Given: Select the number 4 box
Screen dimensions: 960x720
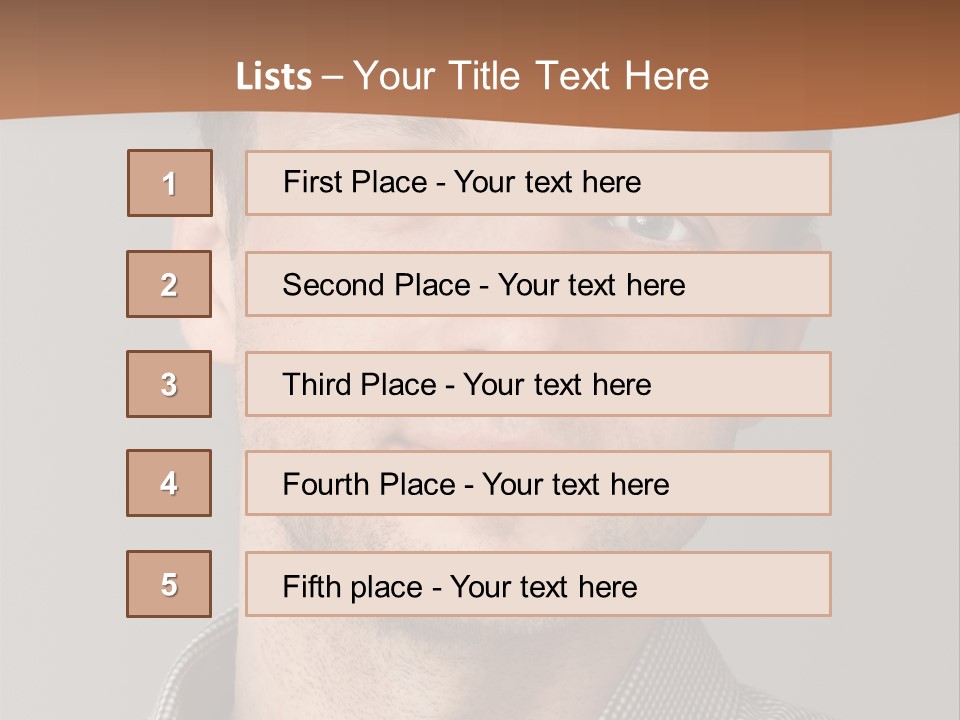Looking at the screenshot, I should pos(169,483).
